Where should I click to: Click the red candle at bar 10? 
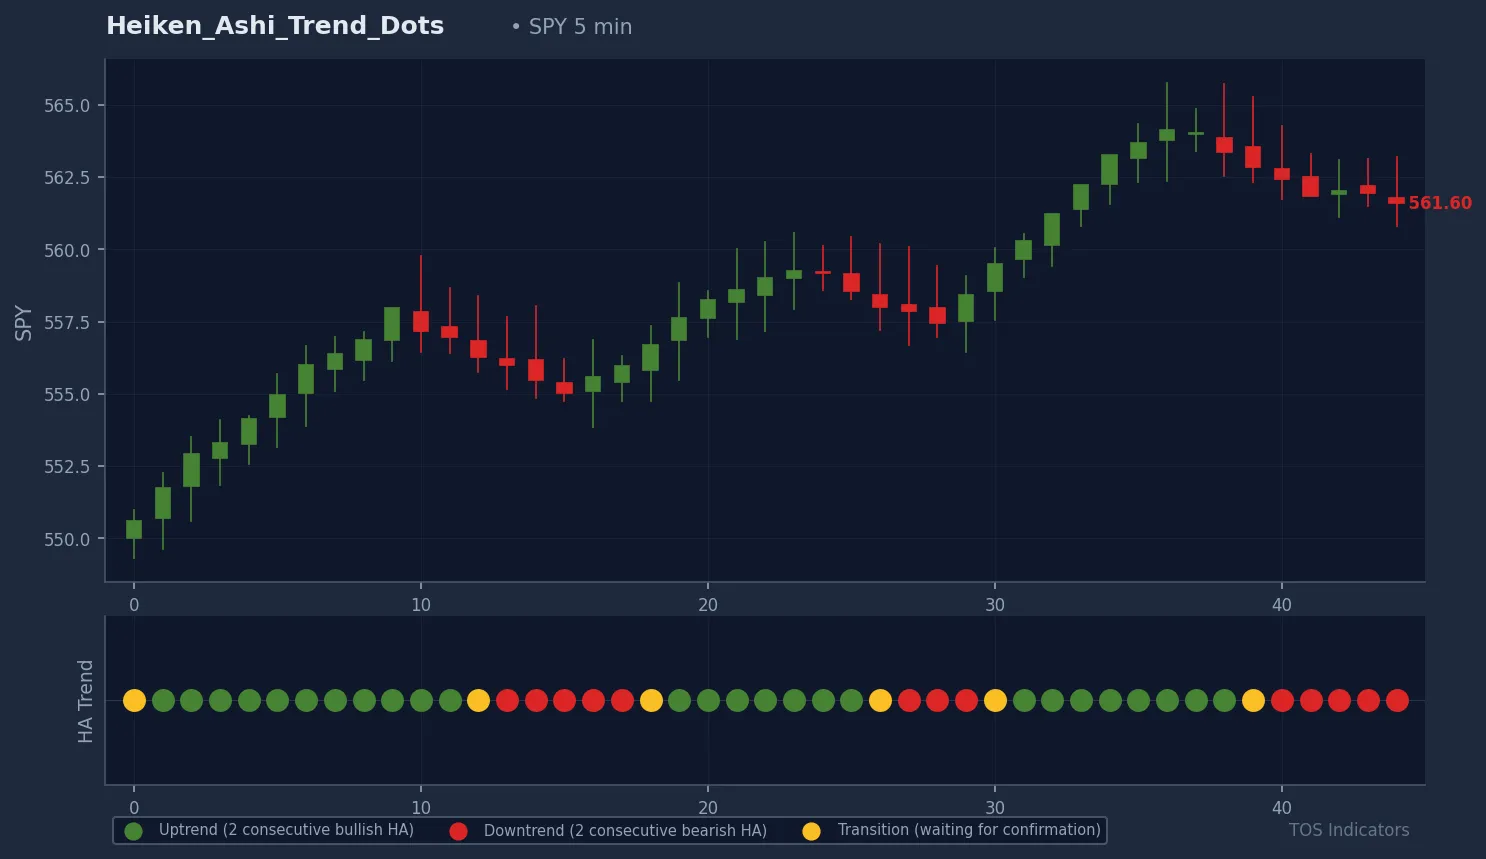pos(421,321)
